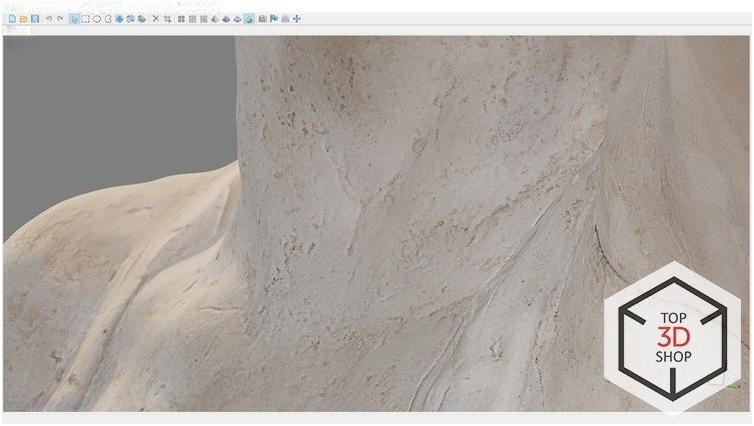This screenshot has height=426, width=754.
Task: Click the Undo arrow
Action: 49,19
